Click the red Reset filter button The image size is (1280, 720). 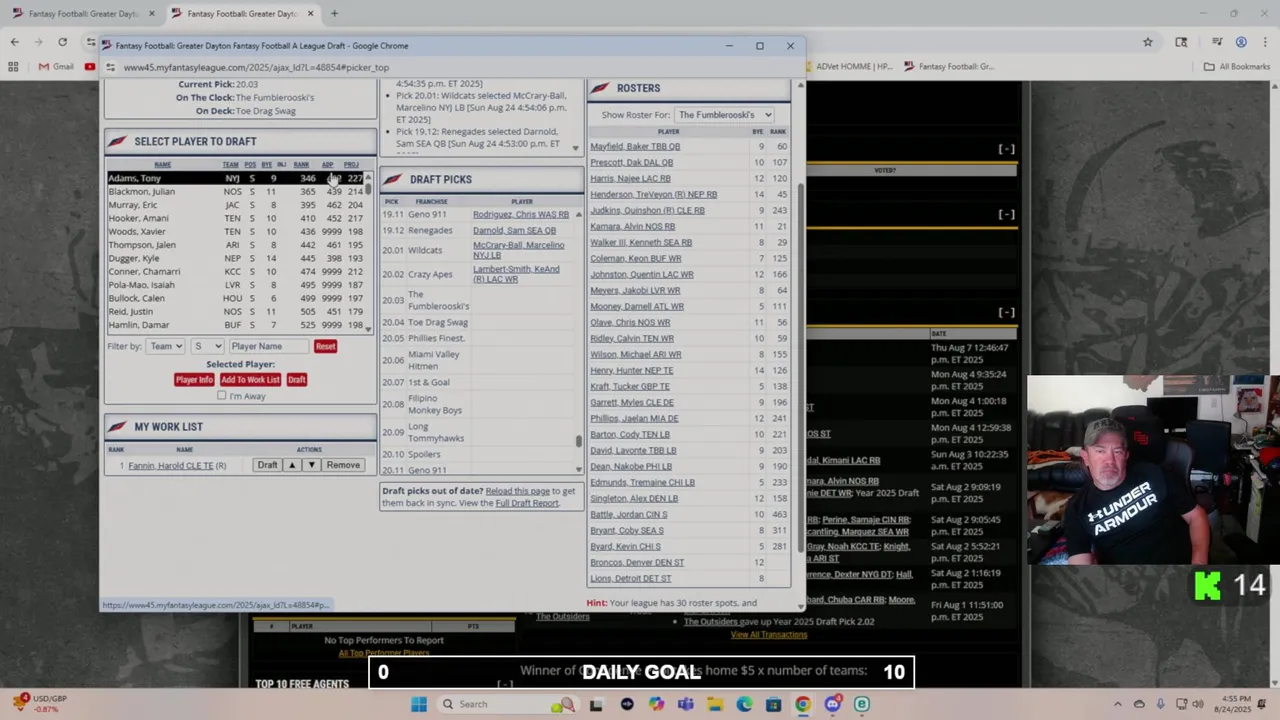325,346
